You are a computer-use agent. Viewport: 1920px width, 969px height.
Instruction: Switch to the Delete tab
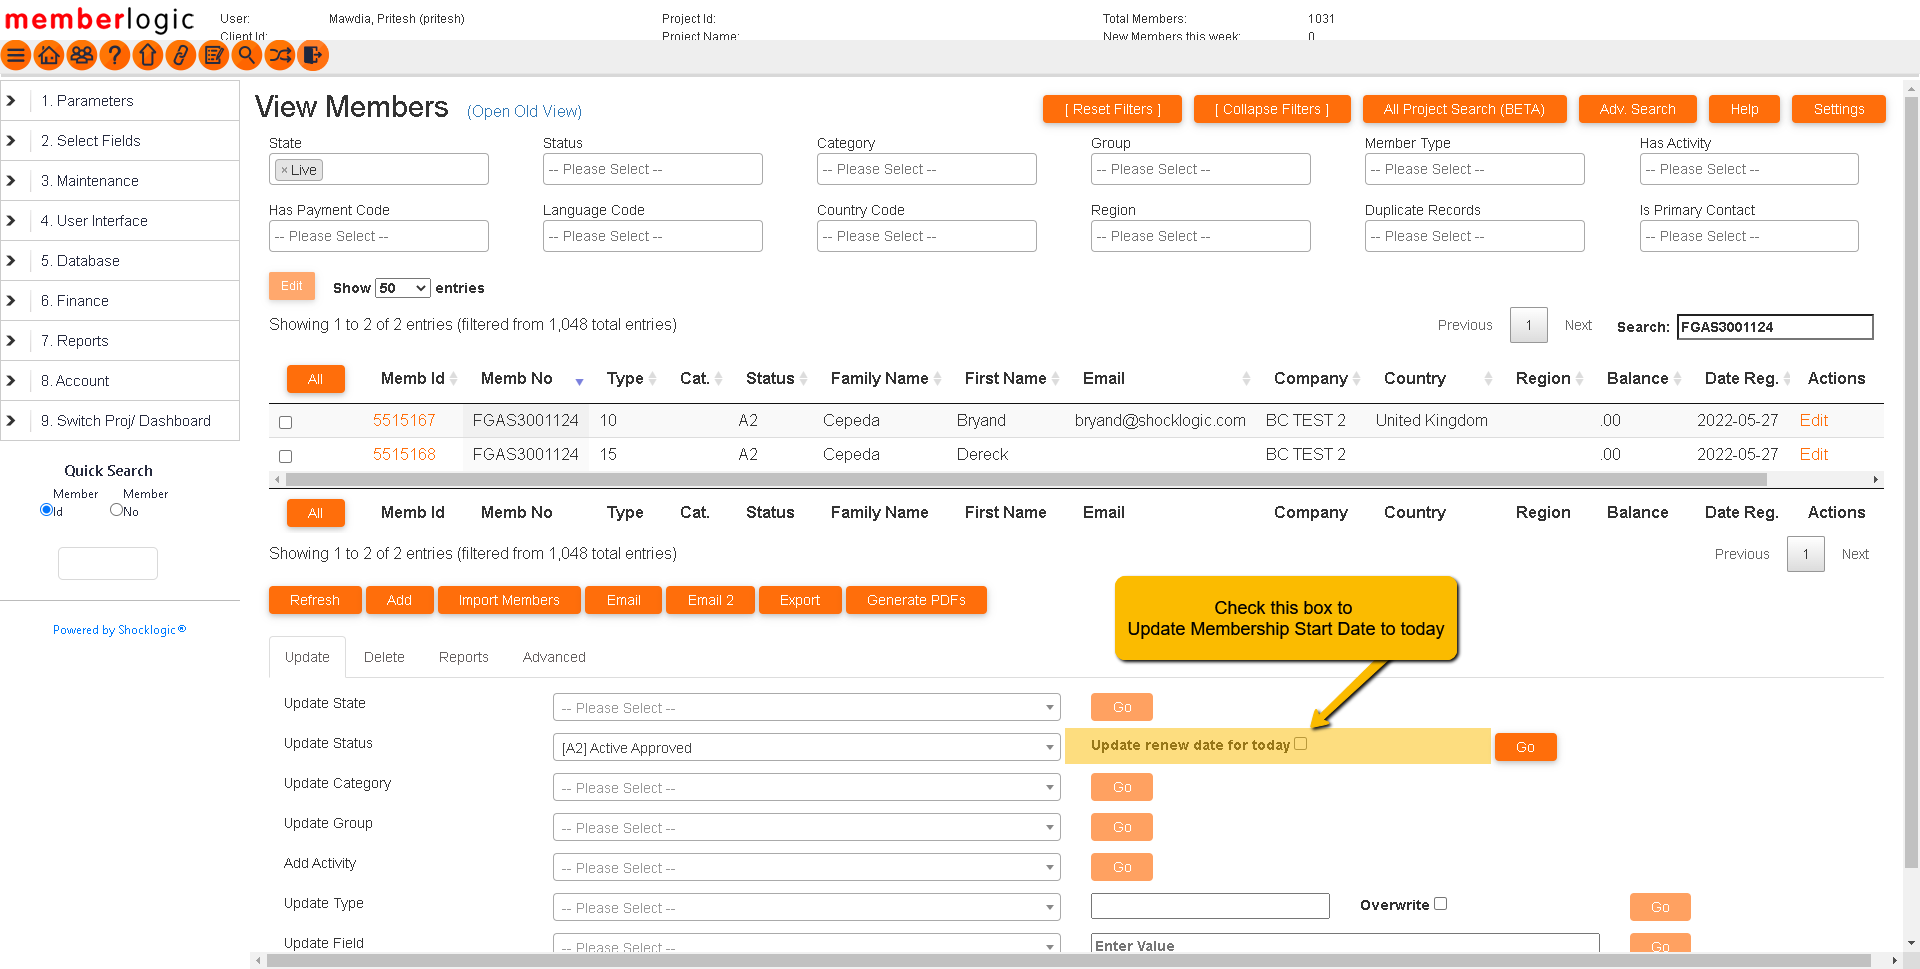[x=384, y=657]
